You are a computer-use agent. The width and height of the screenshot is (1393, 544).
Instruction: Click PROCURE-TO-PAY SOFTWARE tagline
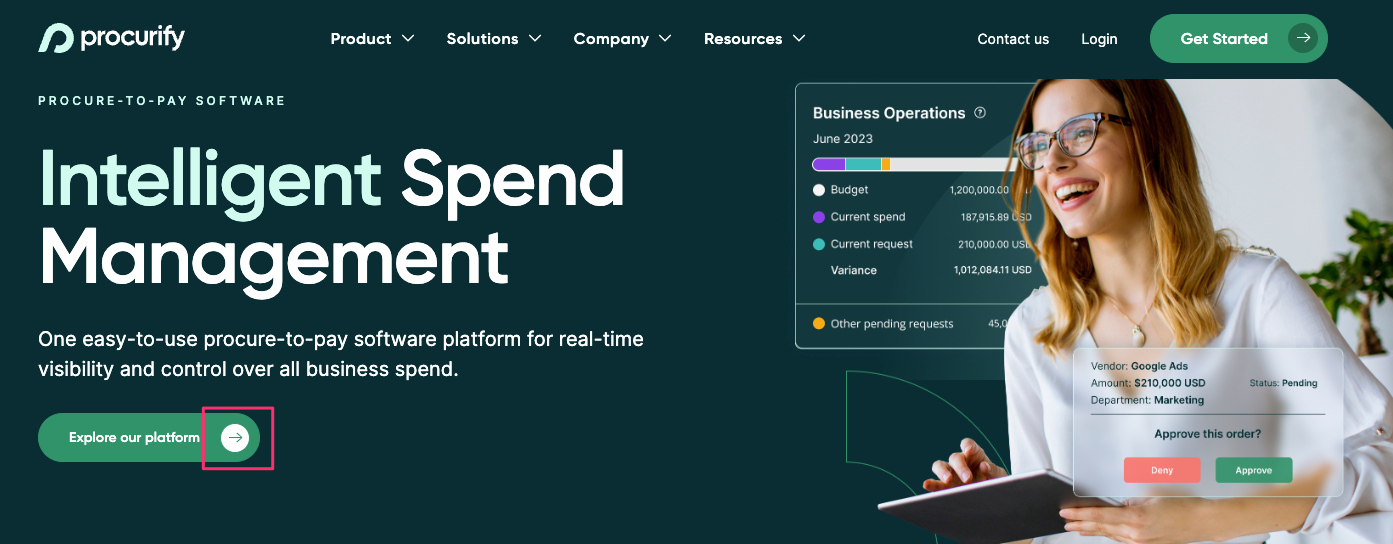(x=162, y=101)
